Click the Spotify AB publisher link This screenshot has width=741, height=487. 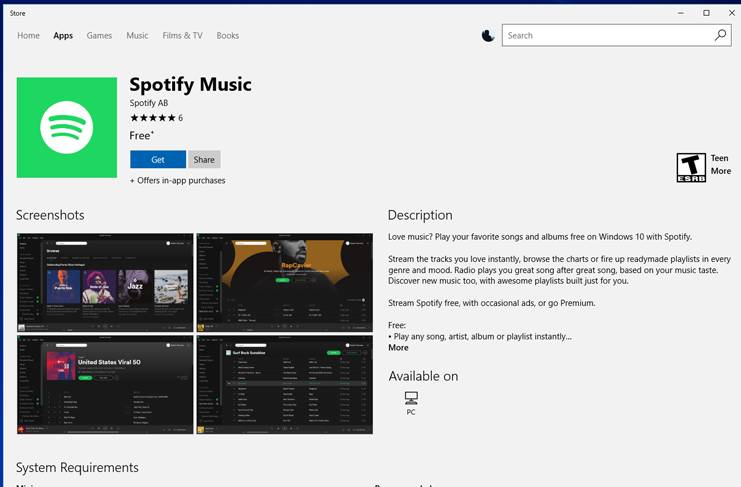(149, 103)
